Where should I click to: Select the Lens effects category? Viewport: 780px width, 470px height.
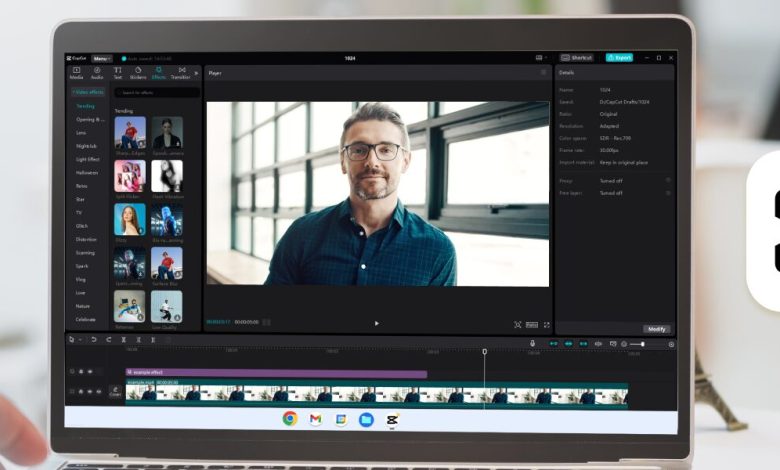click(x=81, y=133)
